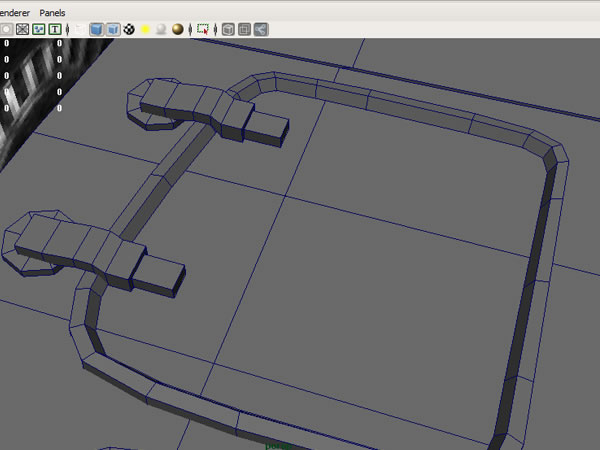Enable Smooth Shade All blue cube
This screenshot has width=600, height=450.
click(96, 29)
